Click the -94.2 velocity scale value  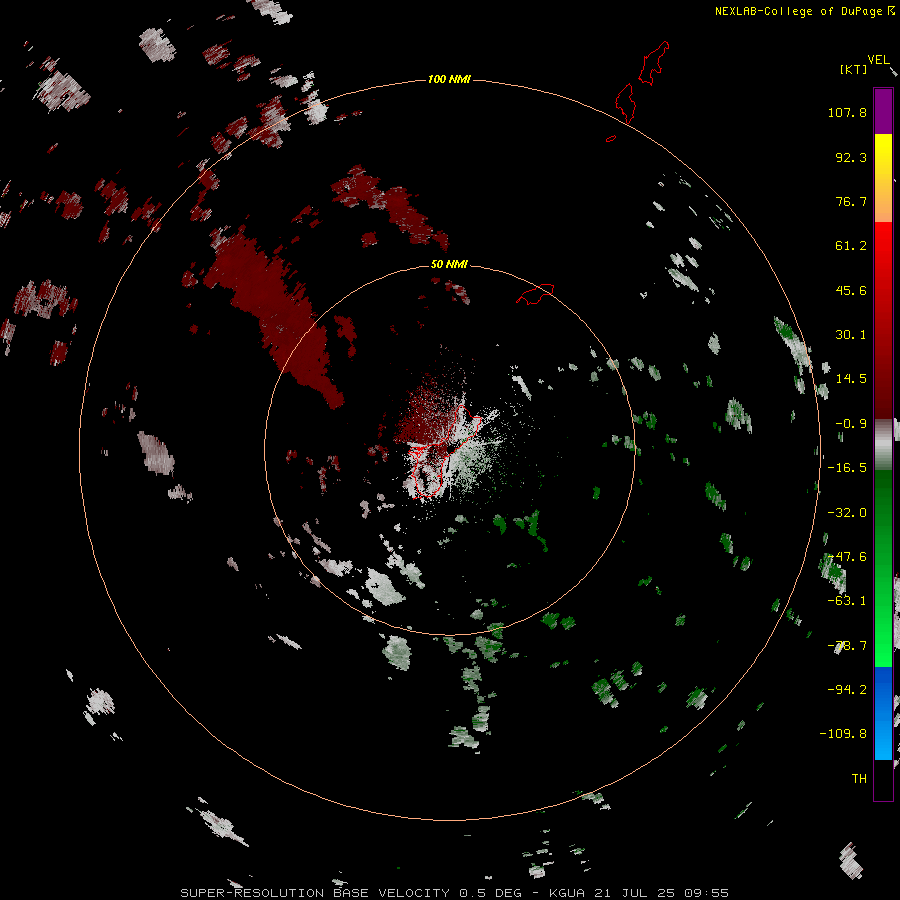tap(847, 689)
